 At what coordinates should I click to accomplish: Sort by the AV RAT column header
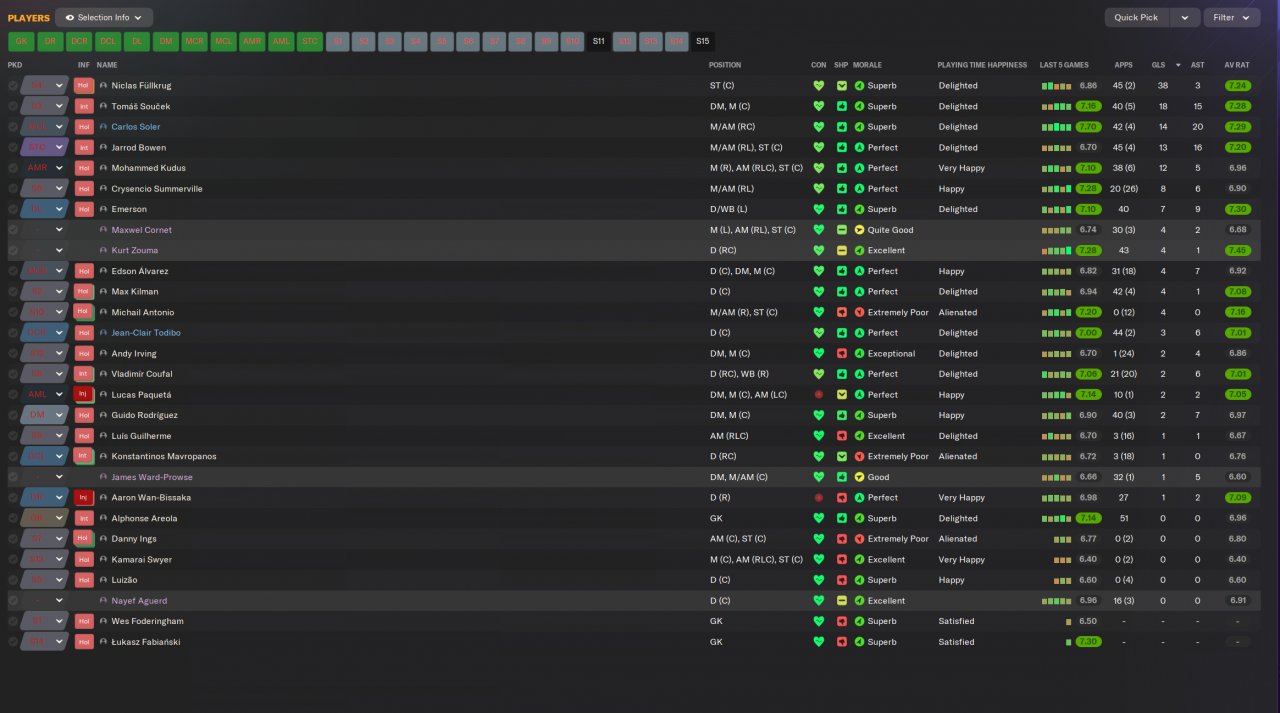tap(1237, 65)
